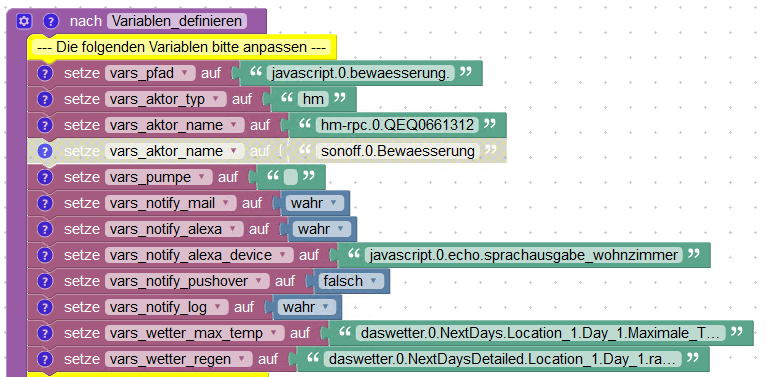Click help icon on vars_notify_alexa_device row
This screenshot has width=767, height=377.
click(x=45, y=255)
